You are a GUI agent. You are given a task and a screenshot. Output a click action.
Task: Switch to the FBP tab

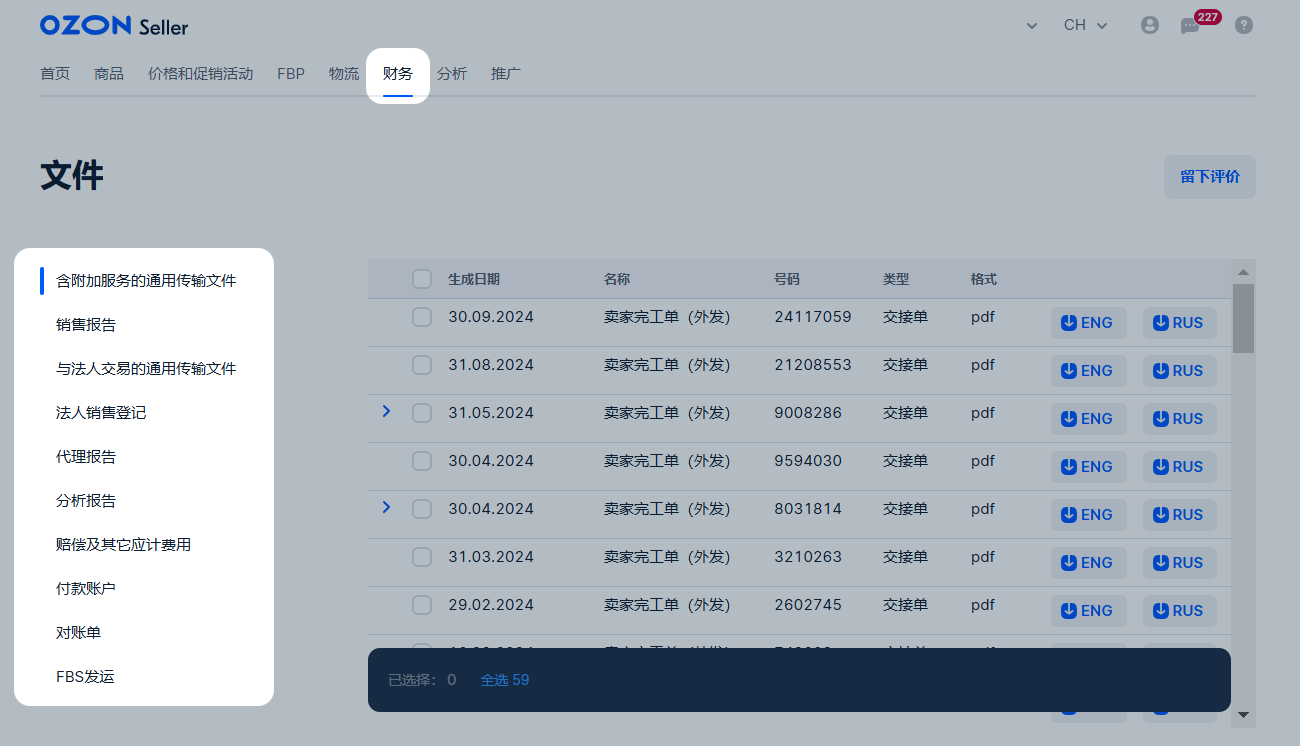coord(291,74)
